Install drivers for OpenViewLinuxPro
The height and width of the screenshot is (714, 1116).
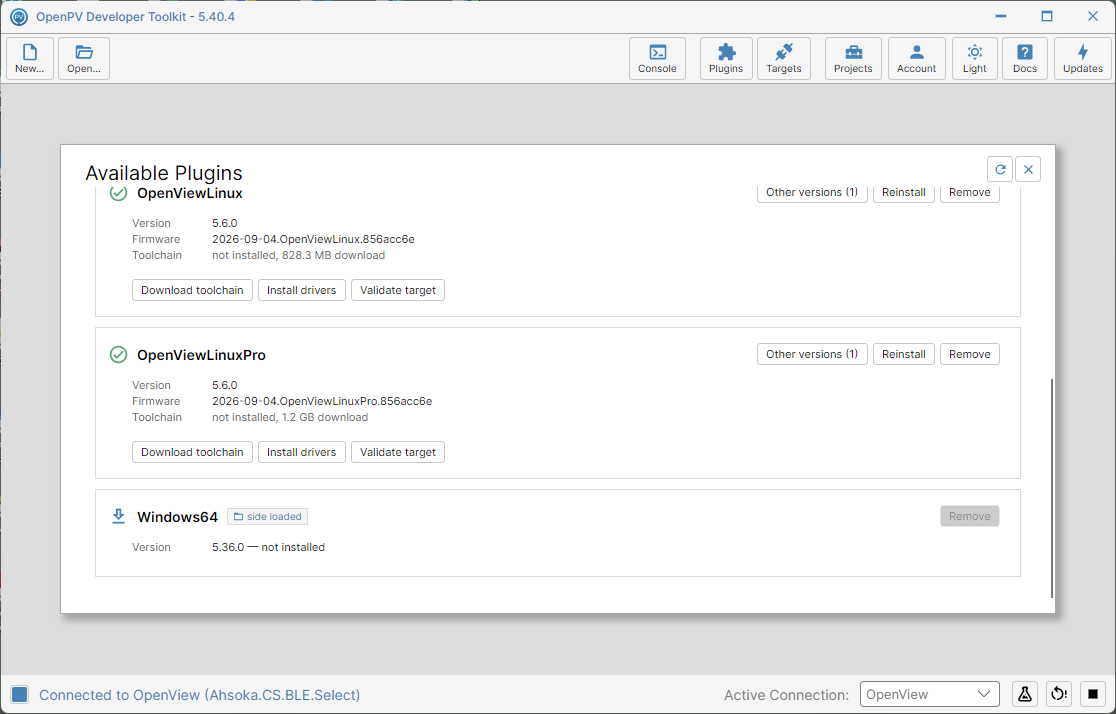302,452
